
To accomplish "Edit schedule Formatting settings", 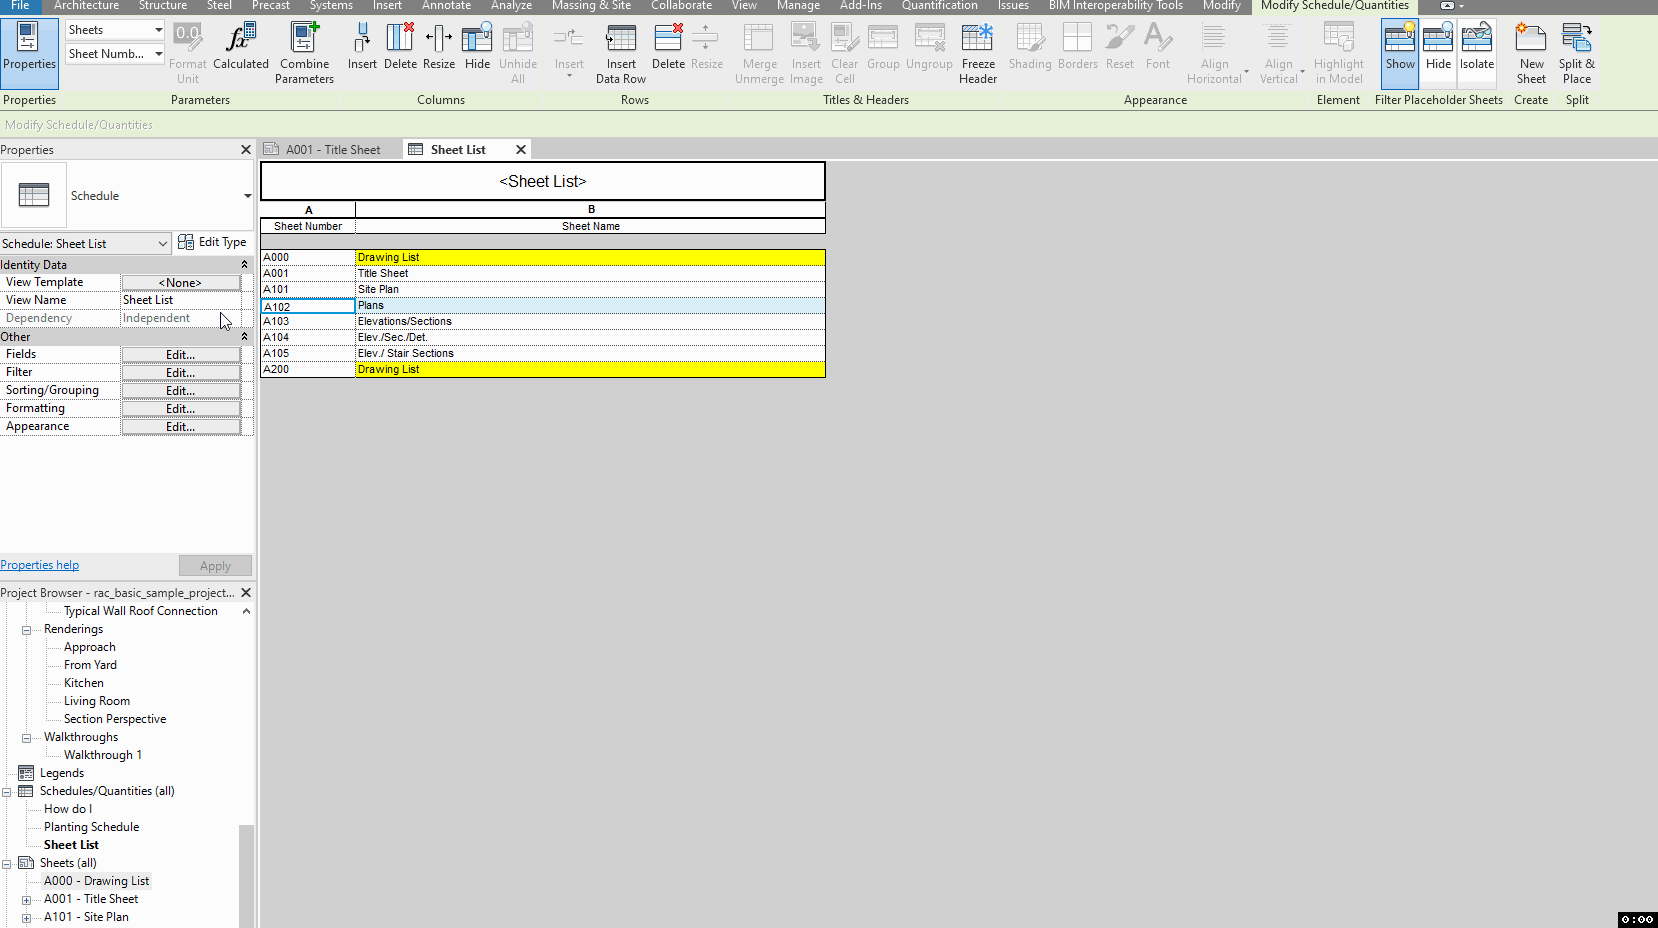I will [x=180, y=409].
